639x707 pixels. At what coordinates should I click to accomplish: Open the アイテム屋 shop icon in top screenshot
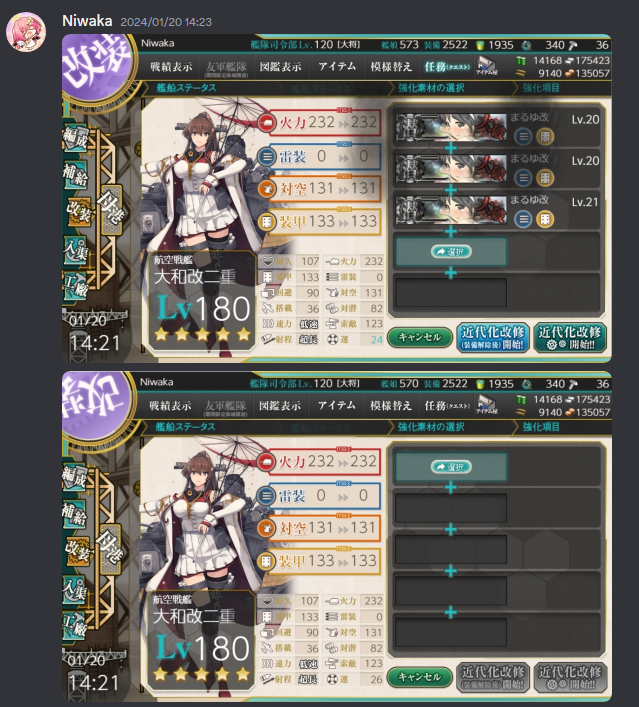point(487,66)
